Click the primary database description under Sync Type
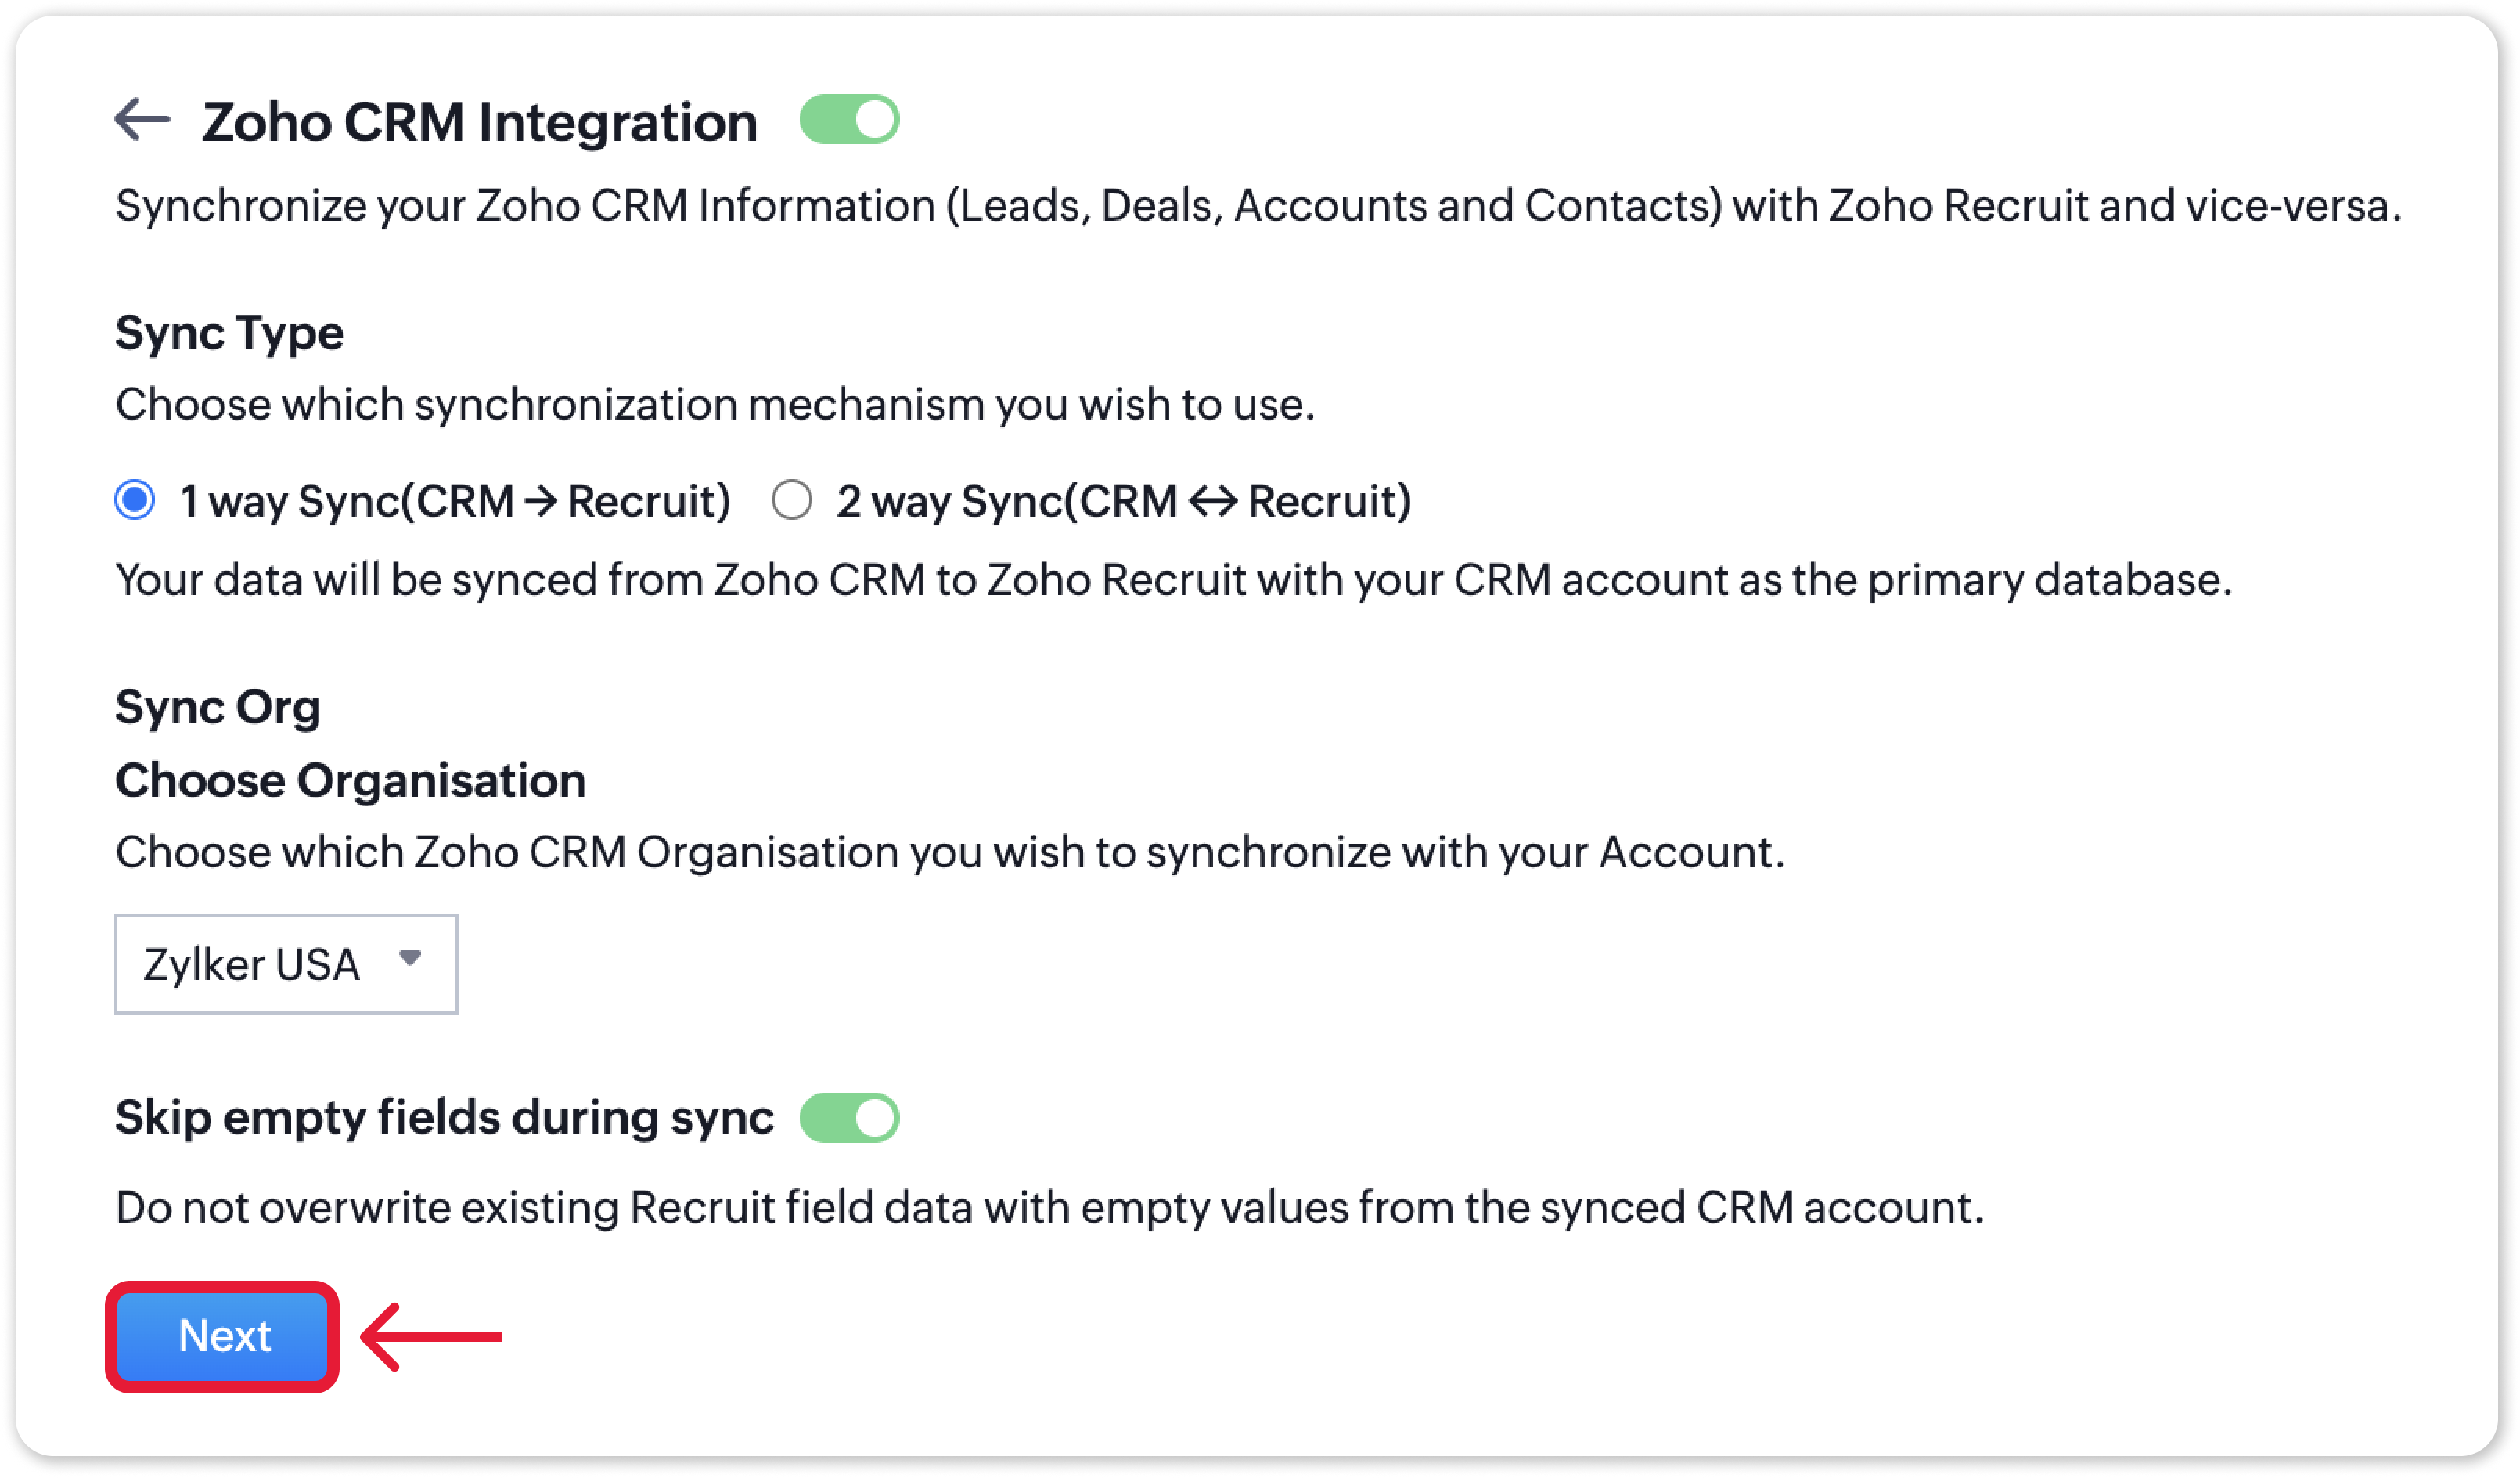Screen dimensions: 2520x1478 1173,580
